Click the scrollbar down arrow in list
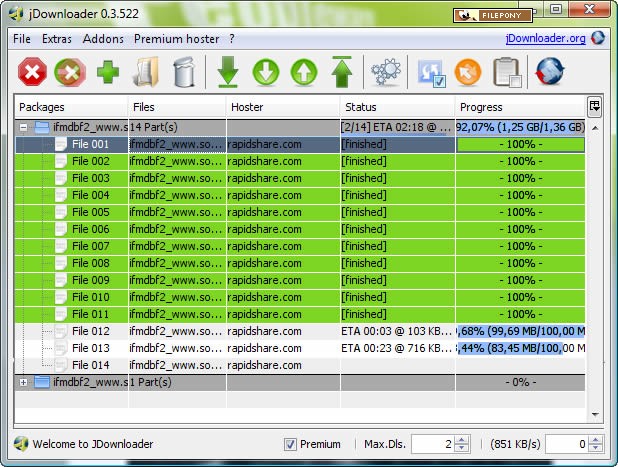Viewport: 618px width, 467px height. point(595,414)
